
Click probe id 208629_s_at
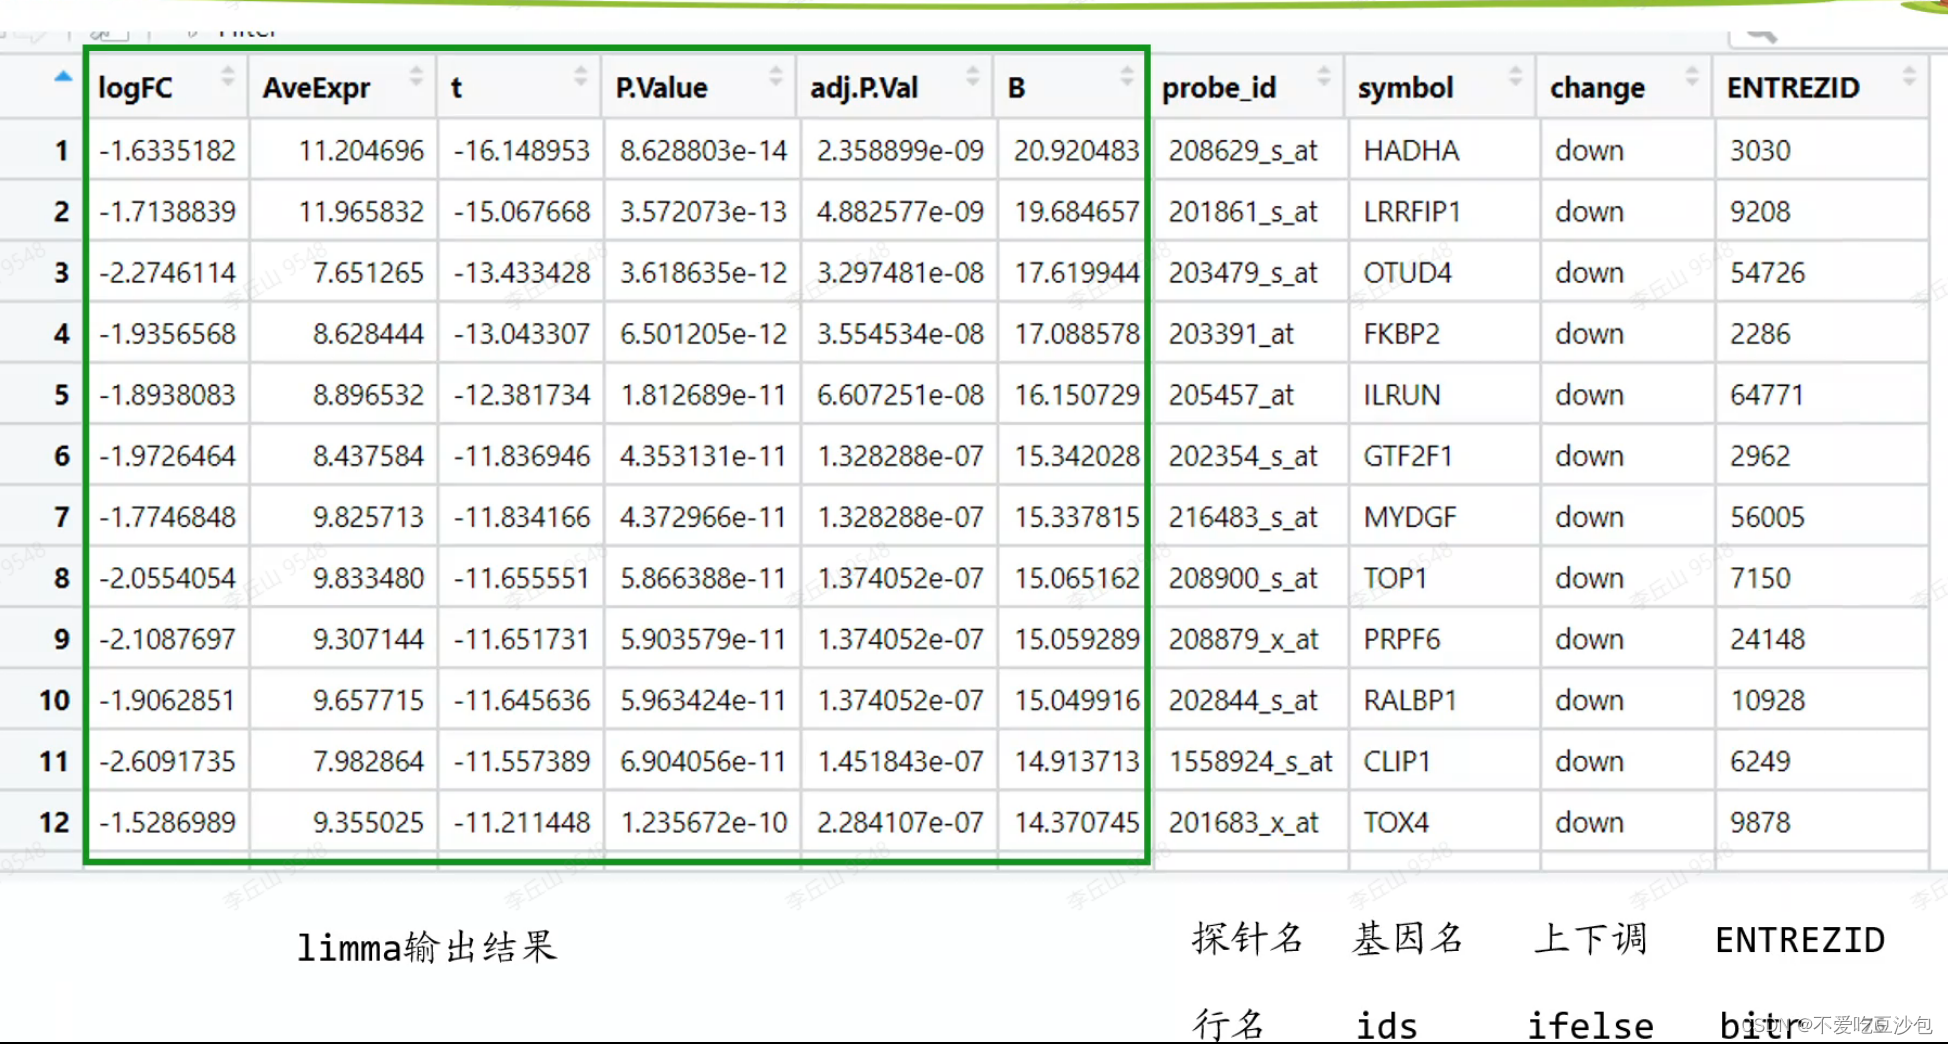tap(1243, 151)
